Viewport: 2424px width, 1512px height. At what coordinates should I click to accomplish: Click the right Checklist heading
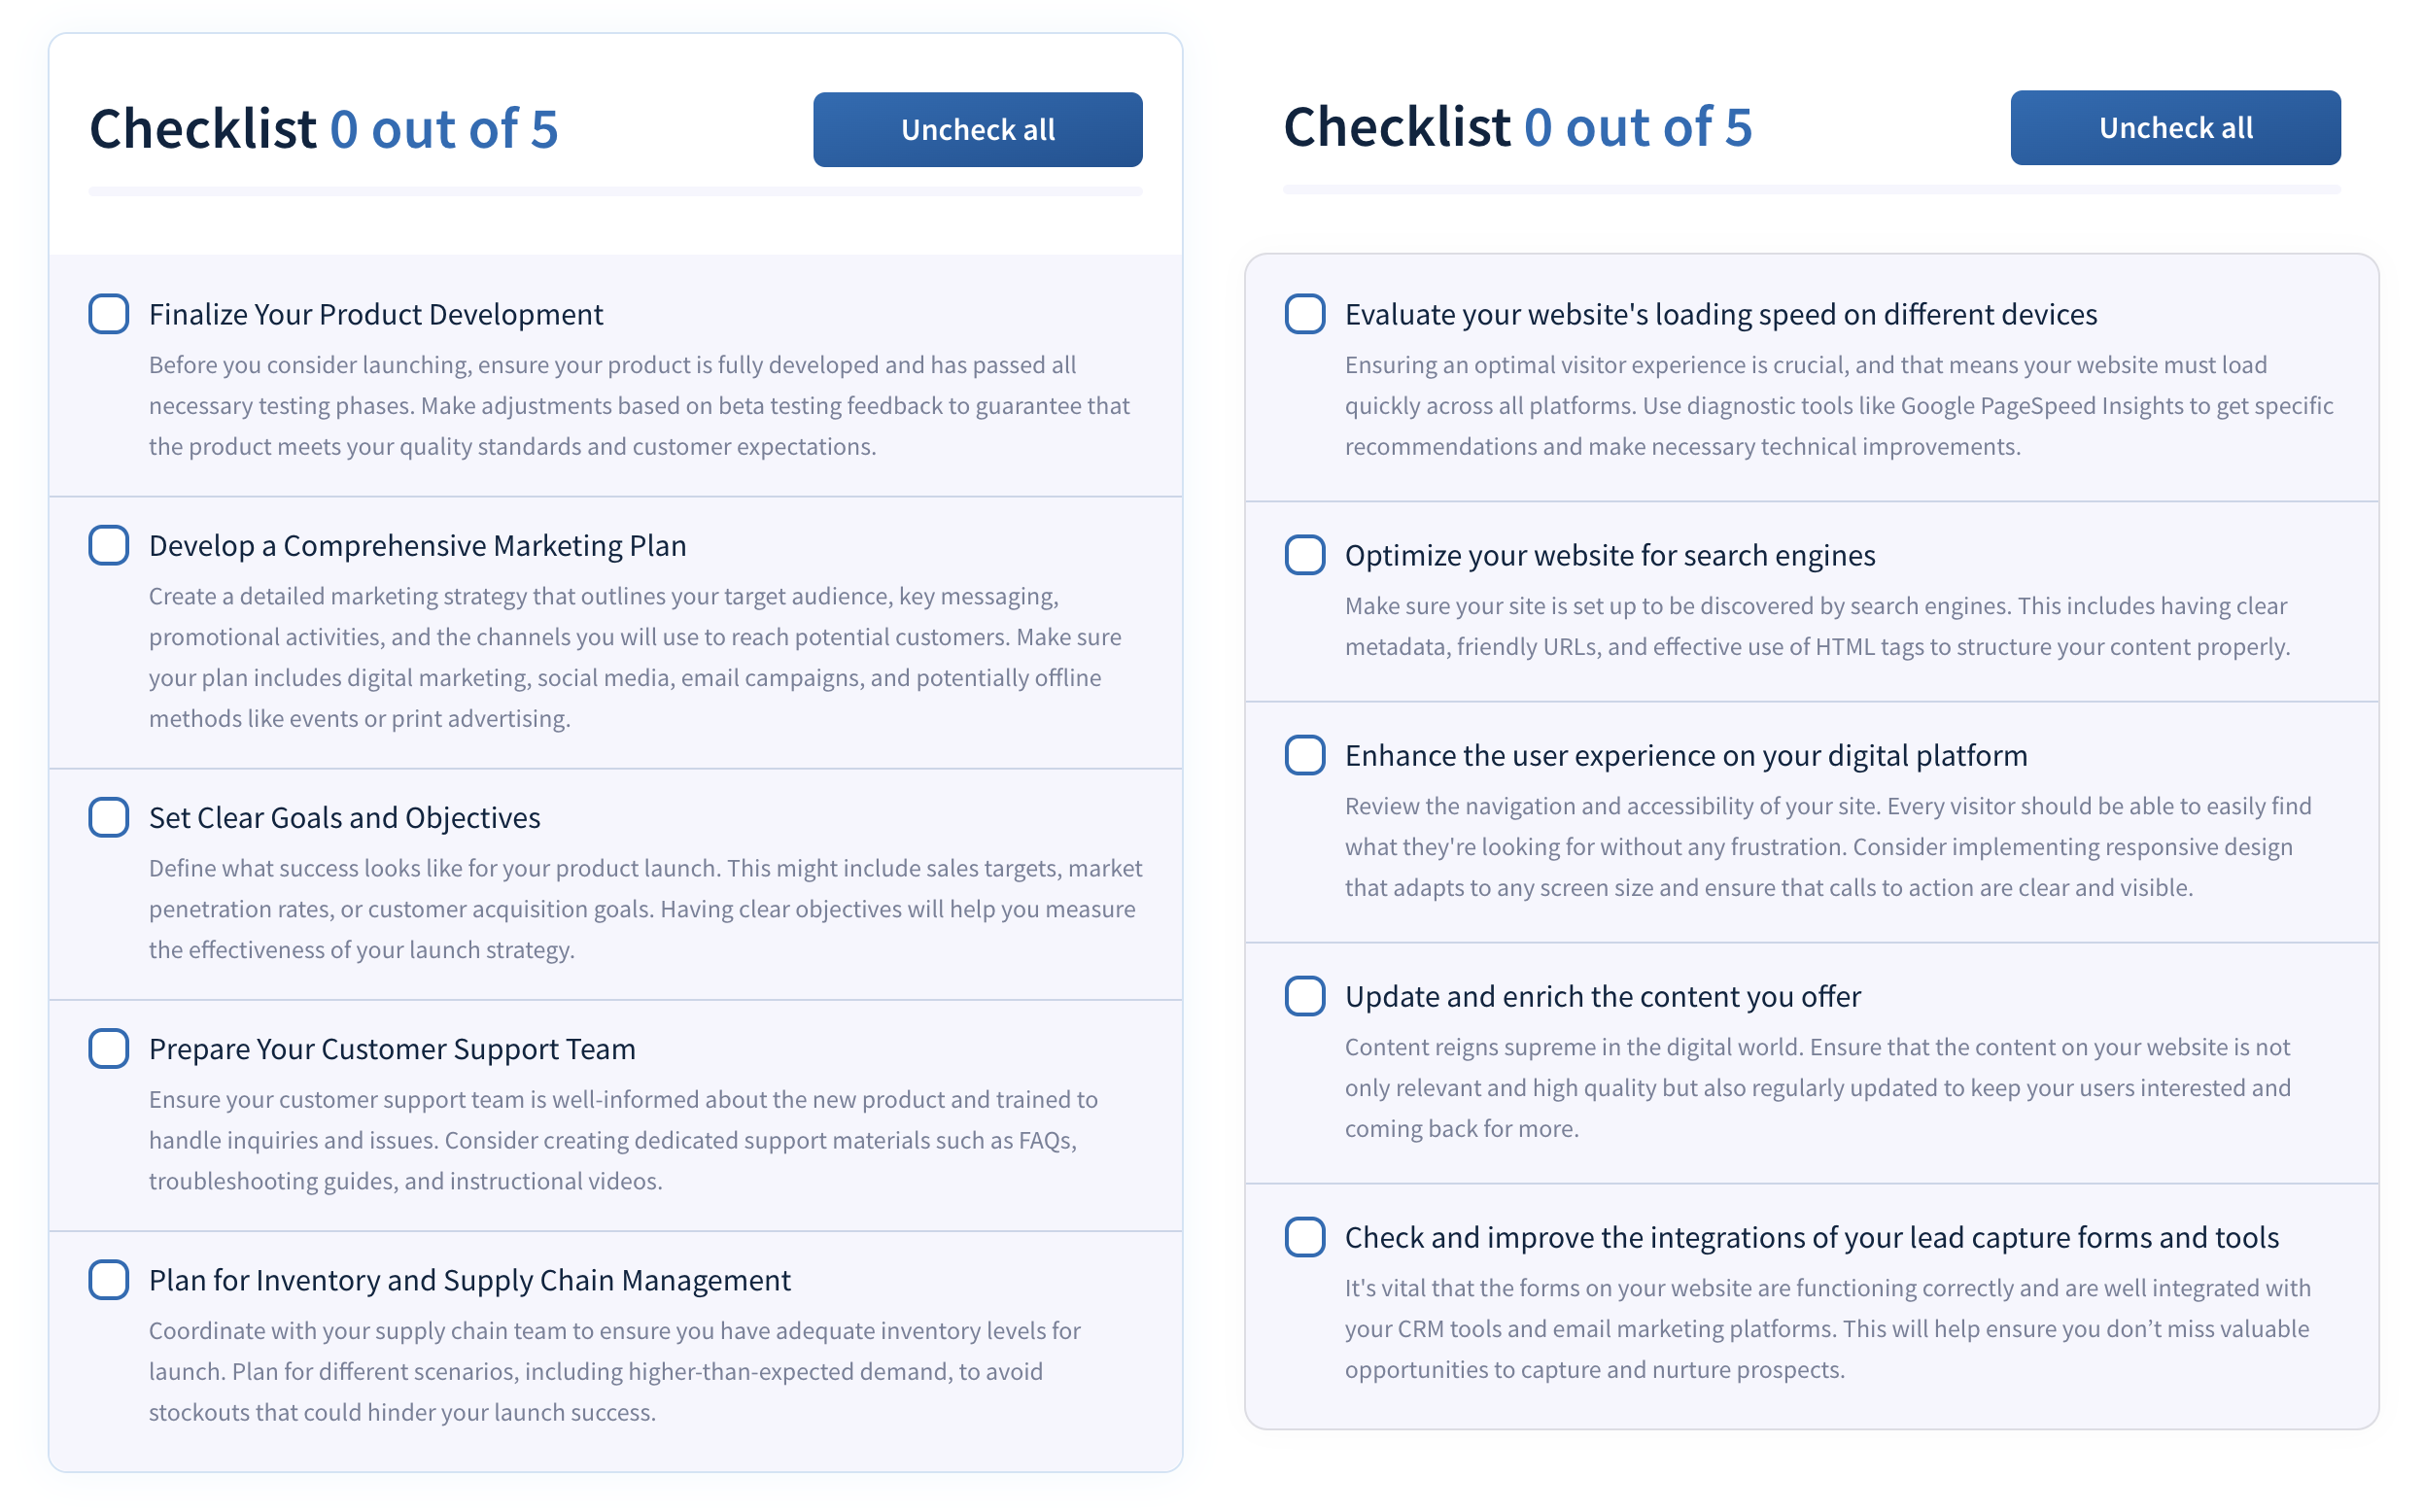(1397, 127)
